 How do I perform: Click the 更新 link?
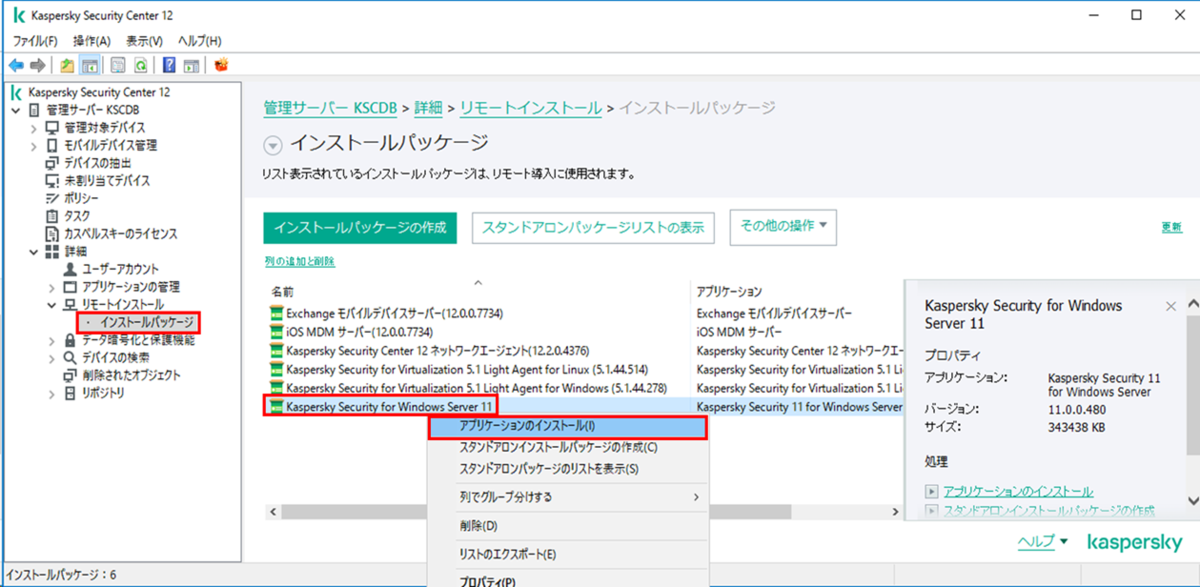click(1171, 227)
